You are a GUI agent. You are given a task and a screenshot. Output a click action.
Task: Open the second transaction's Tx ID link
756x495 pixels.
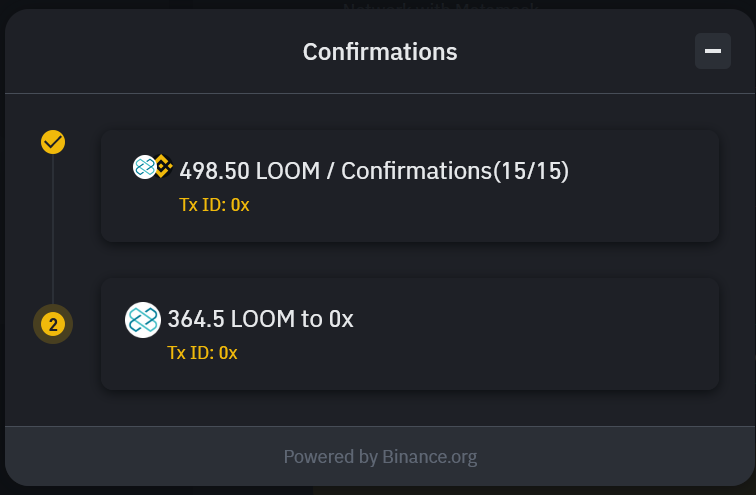[x=202, y=352]
